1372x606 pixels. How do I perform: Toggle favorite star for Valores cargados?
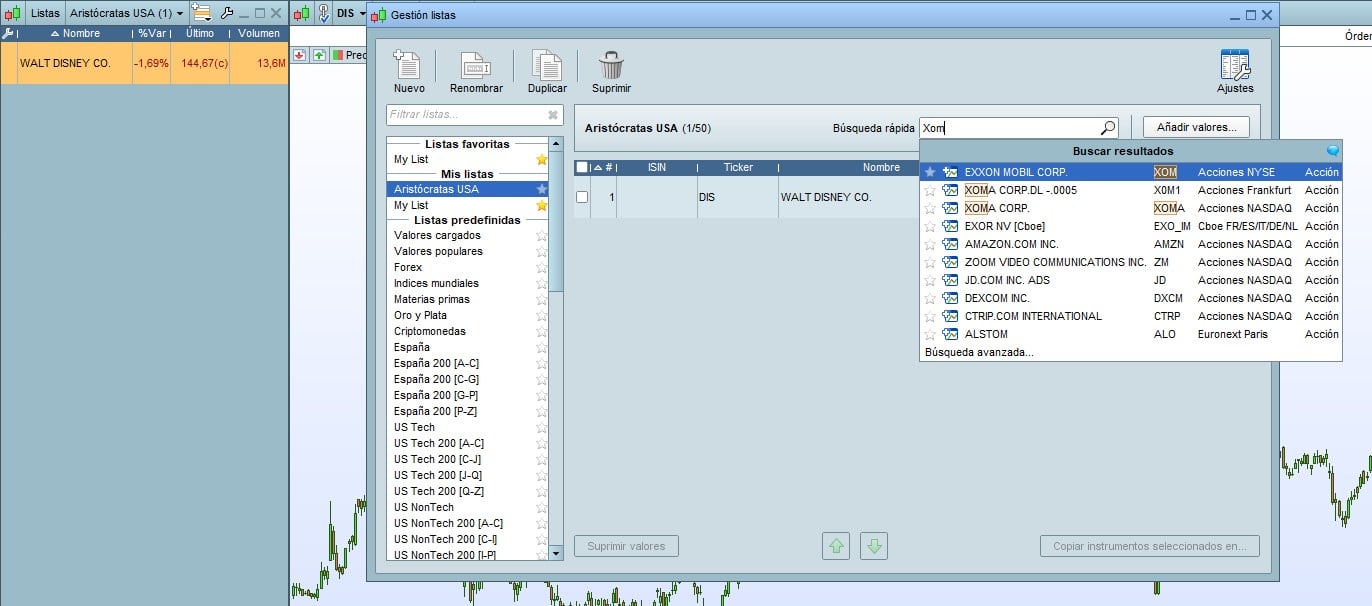(542, 235)
